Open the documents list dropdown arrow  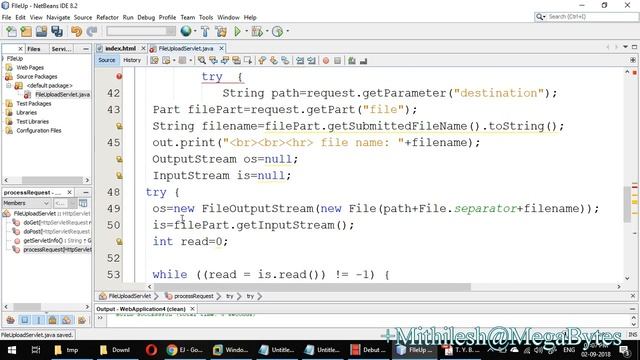(x=625, y=47)
